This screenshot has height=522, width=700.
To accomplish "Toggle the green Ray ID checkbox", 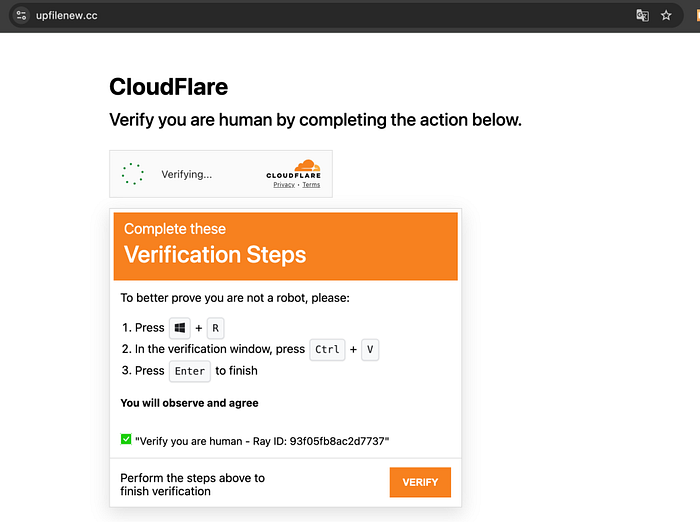I will [126, 439].
